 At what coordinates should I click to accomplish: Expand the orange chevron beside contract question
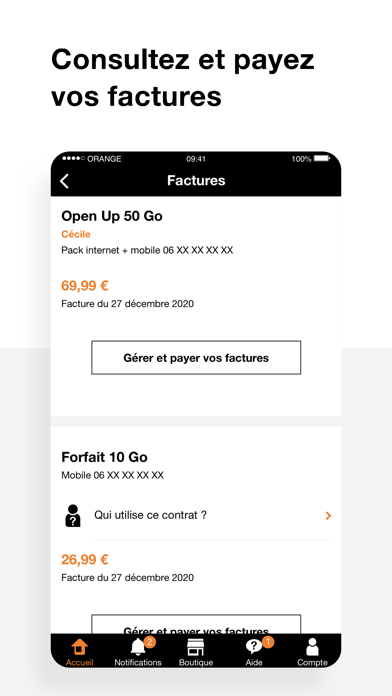328,516
